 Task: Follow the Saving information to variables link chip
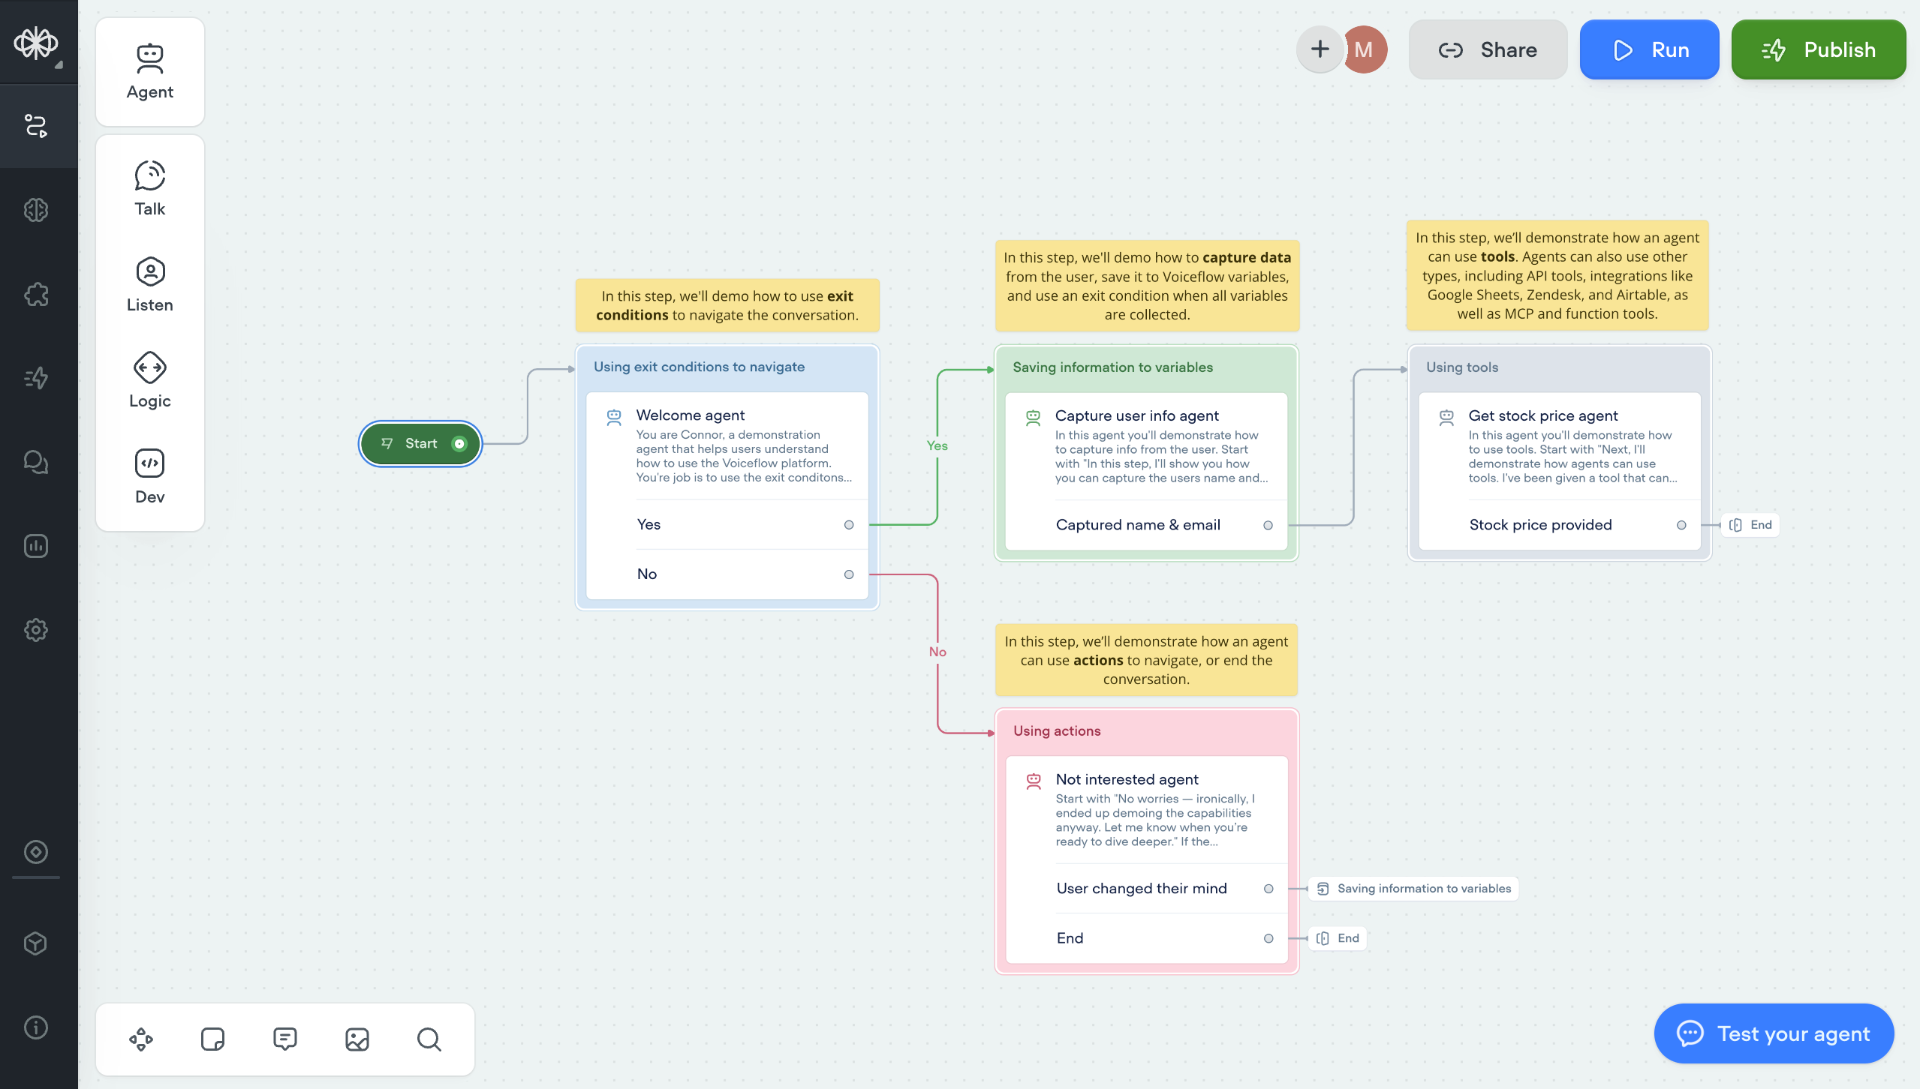(1413, 889)
